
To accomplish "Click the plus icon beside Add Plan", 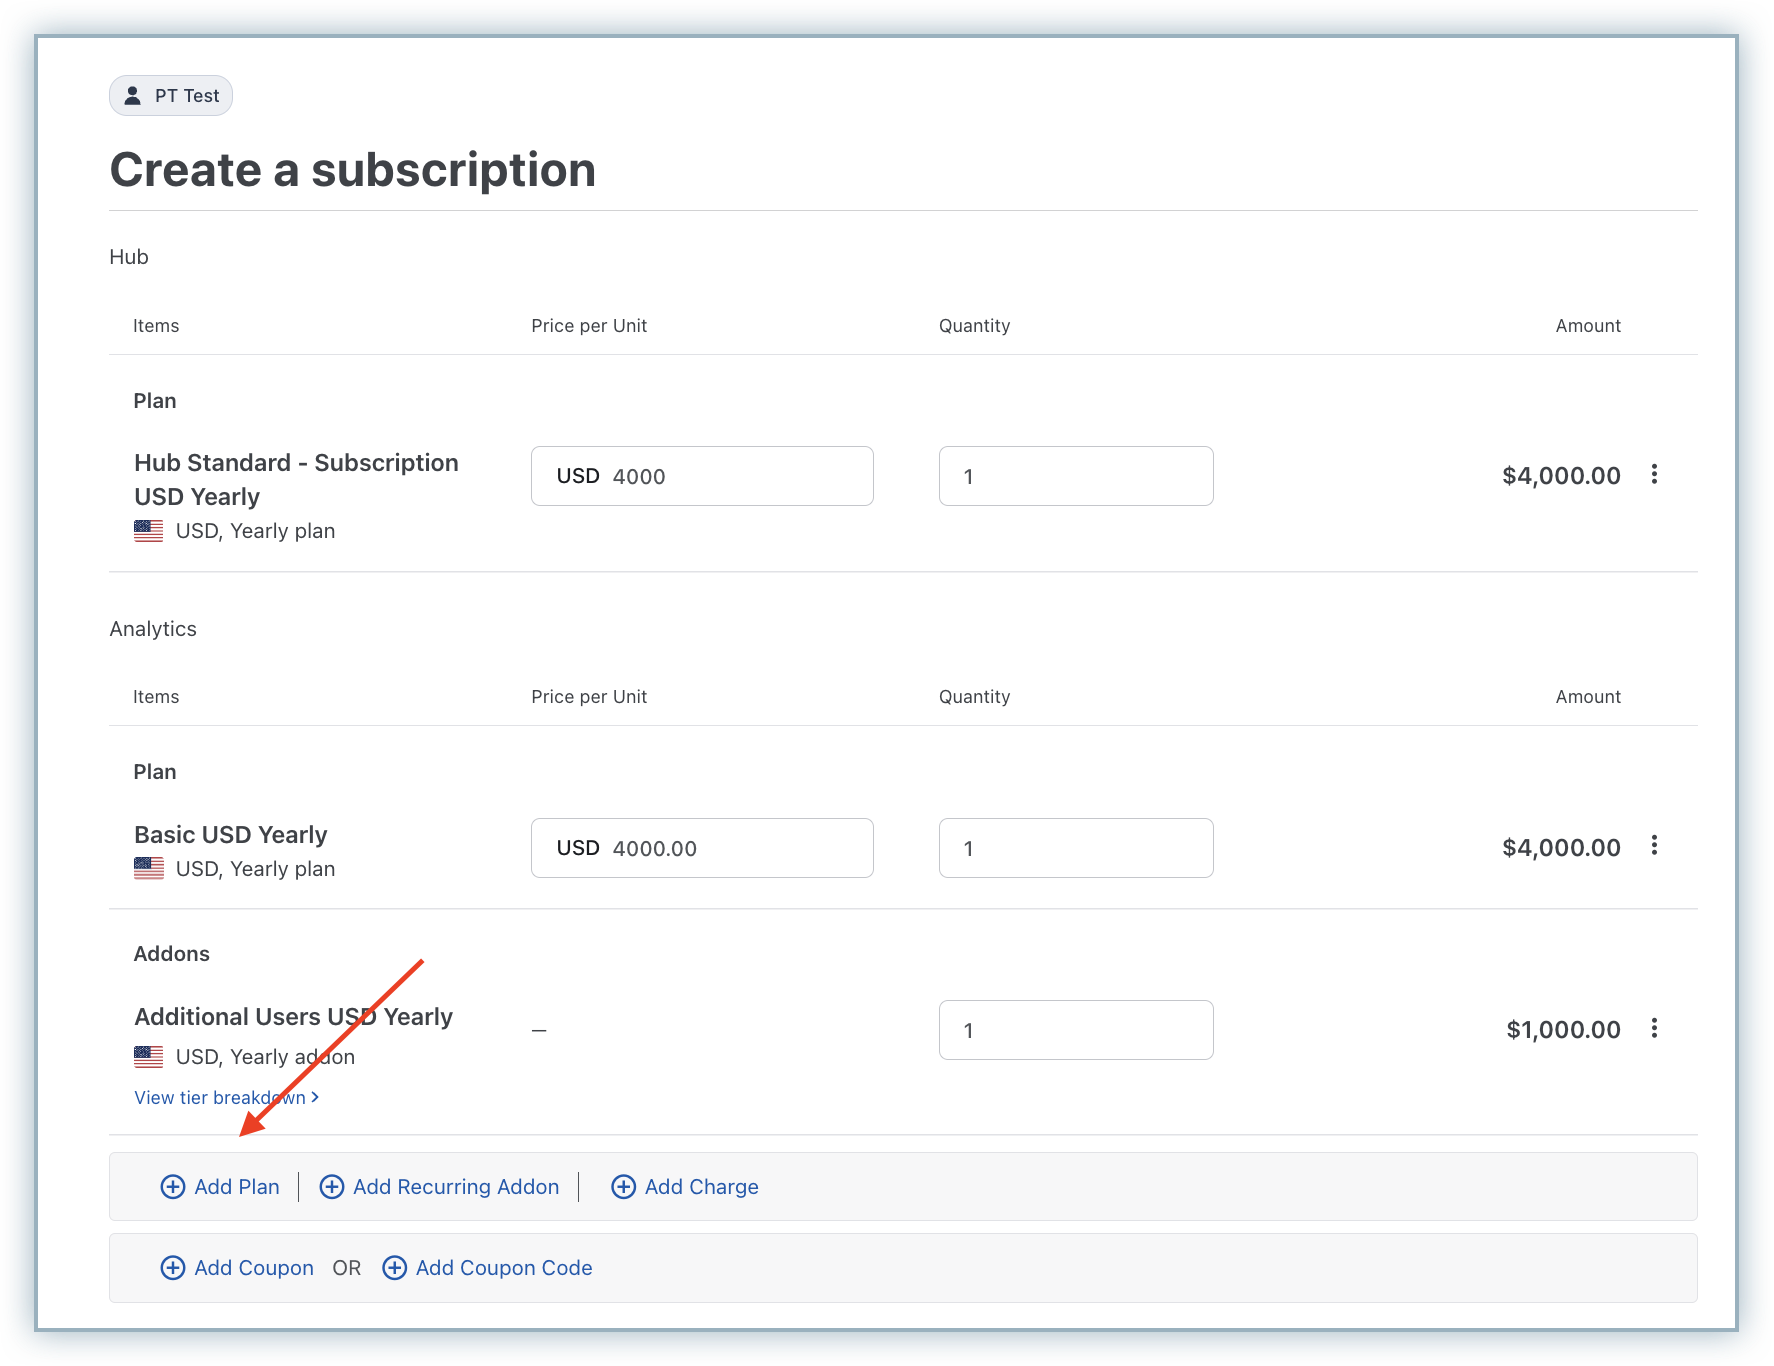I will (173, 1187).
